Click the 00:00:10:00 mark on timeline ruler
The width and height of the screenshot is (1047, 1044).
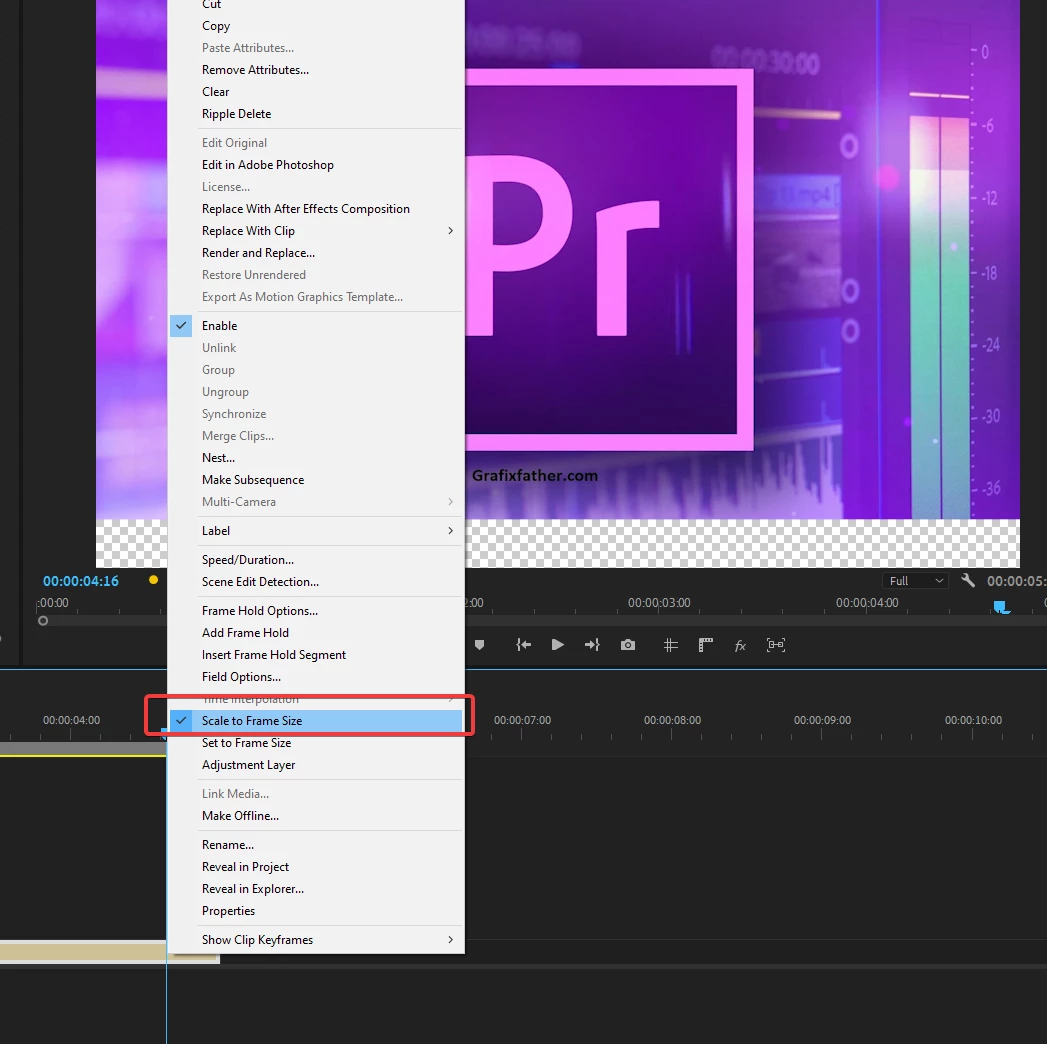click(x=973, y=720)
